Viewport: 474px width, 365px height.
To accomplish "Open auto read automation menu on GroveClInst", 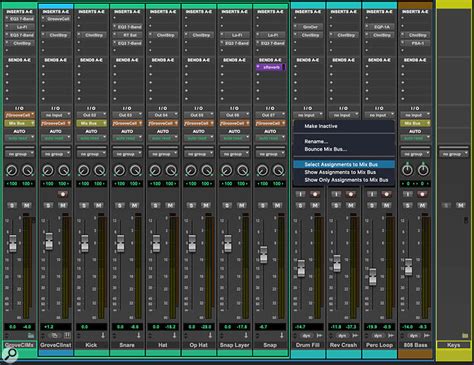I will point(55,138).
